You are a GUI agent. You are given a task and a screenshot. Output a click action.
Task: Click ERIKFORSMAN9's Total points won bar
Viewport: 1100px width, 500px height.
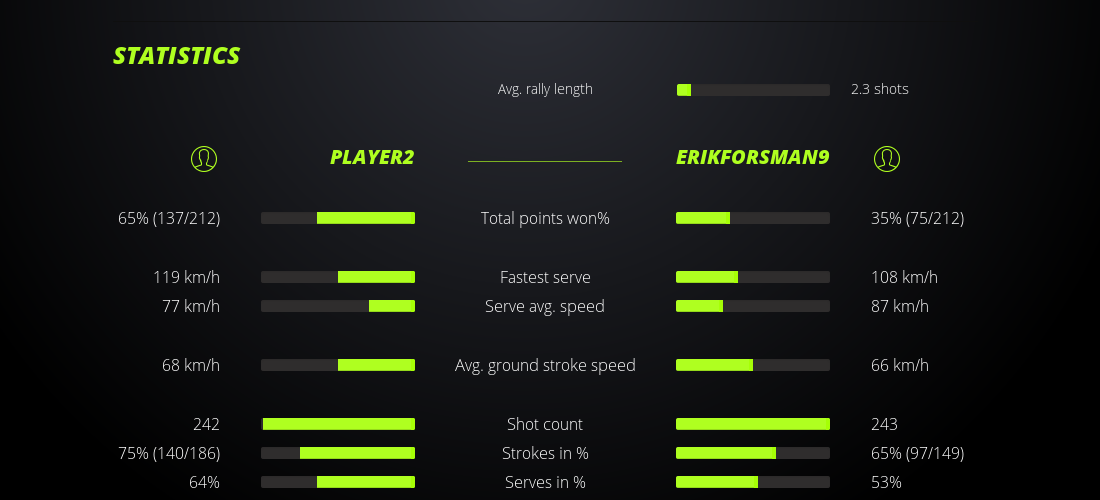[753, 218]
